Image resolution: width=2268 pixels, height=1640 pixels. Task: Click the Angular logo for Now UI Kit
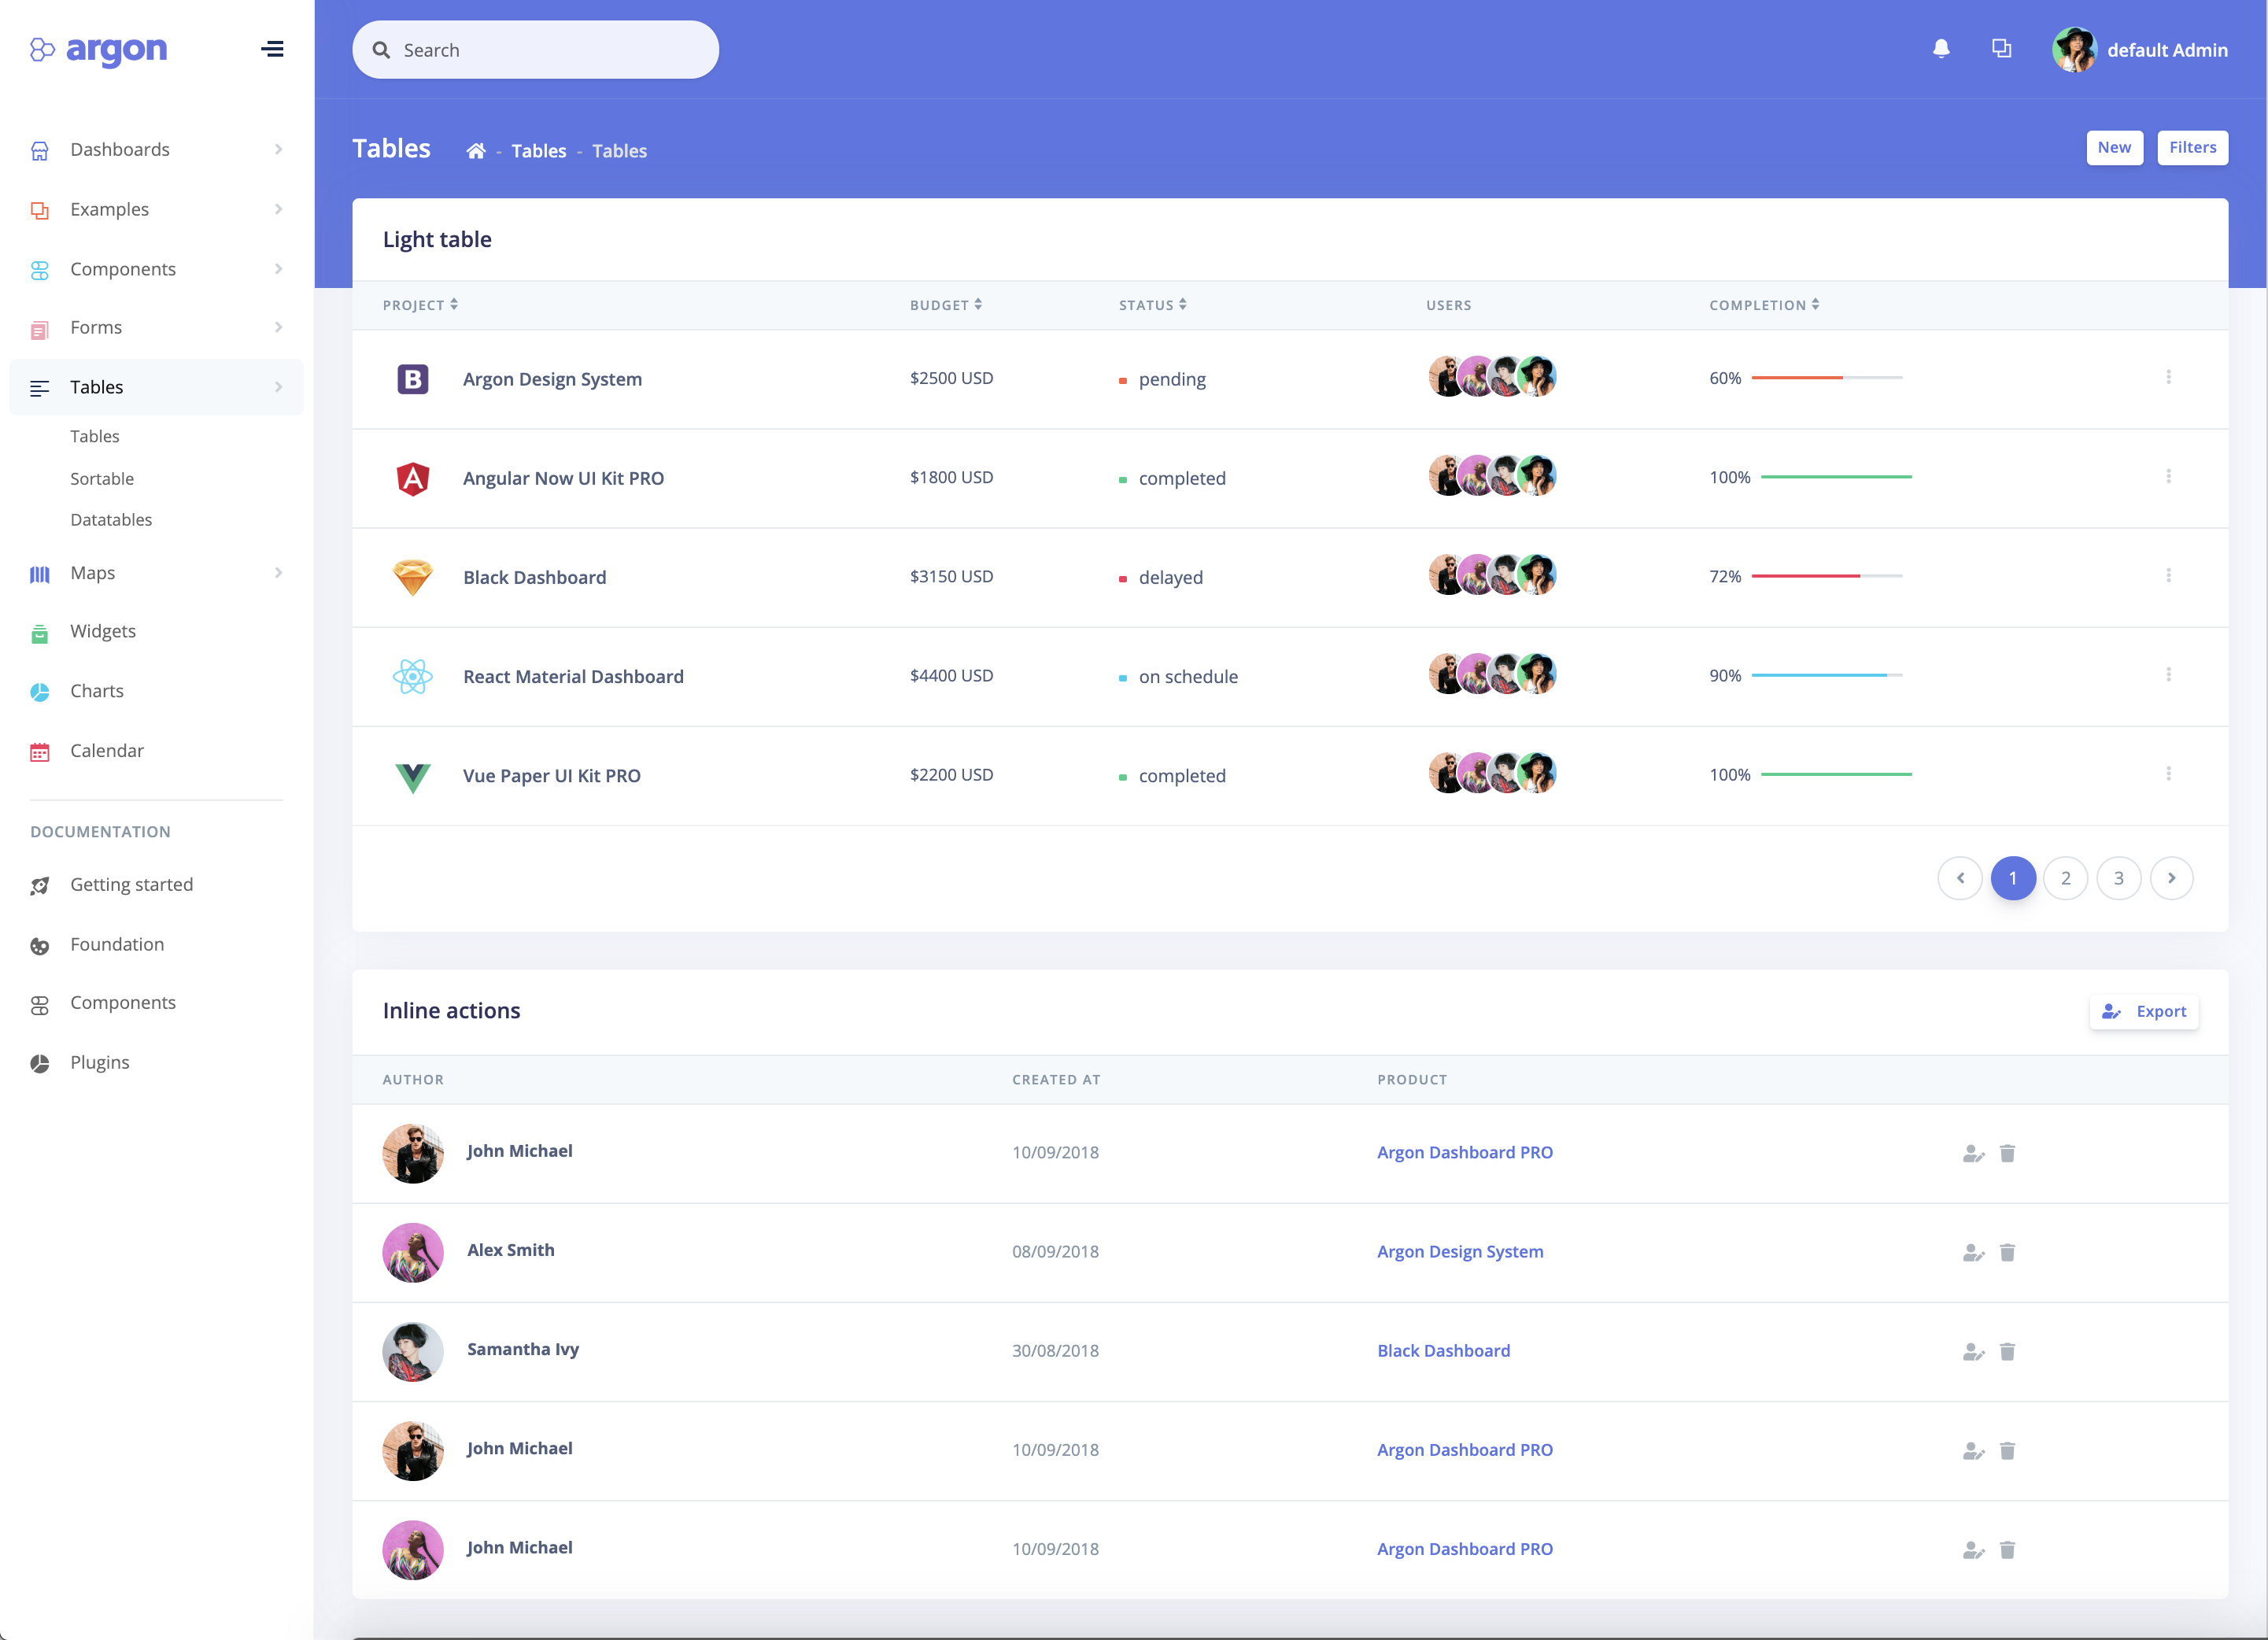(x=413, y=479)
